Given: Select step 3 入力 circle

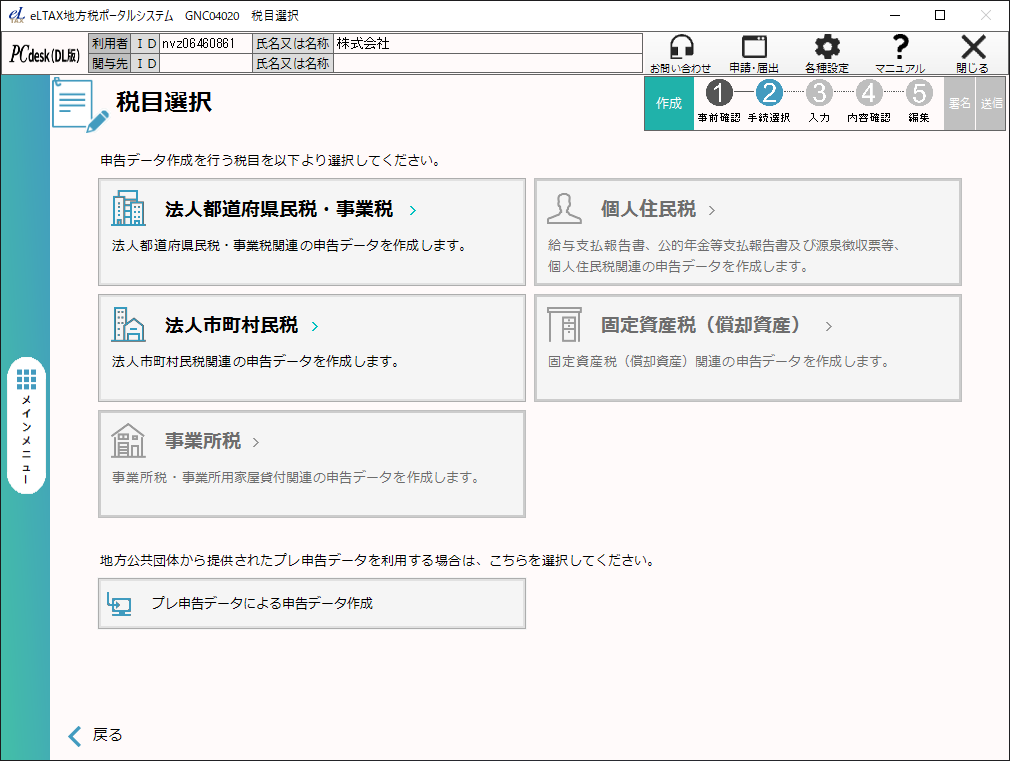Looking at the screenshot, I should pos(819,93).
